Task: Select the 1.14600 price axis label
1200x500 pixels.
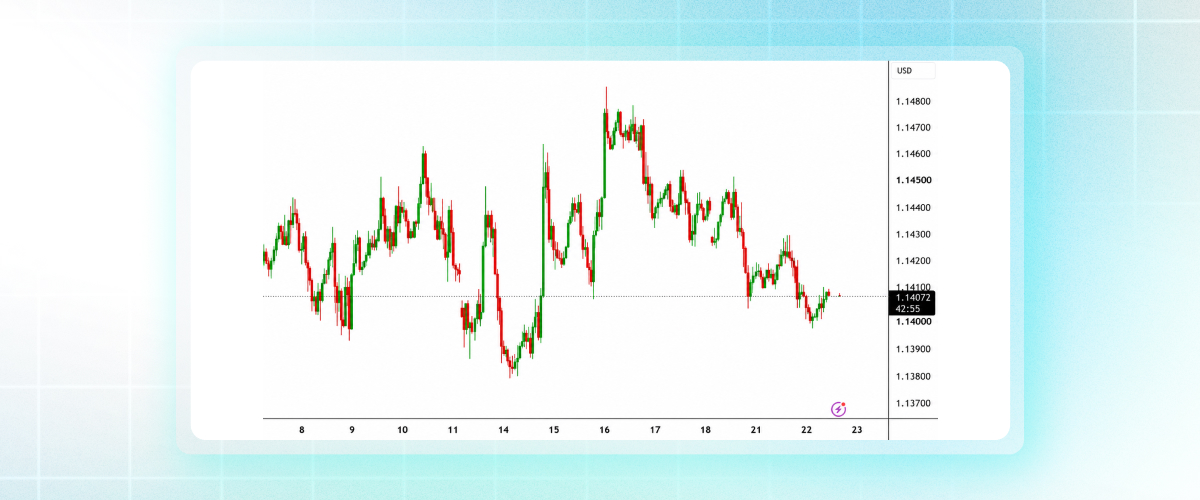Action: tap(914, 154)
